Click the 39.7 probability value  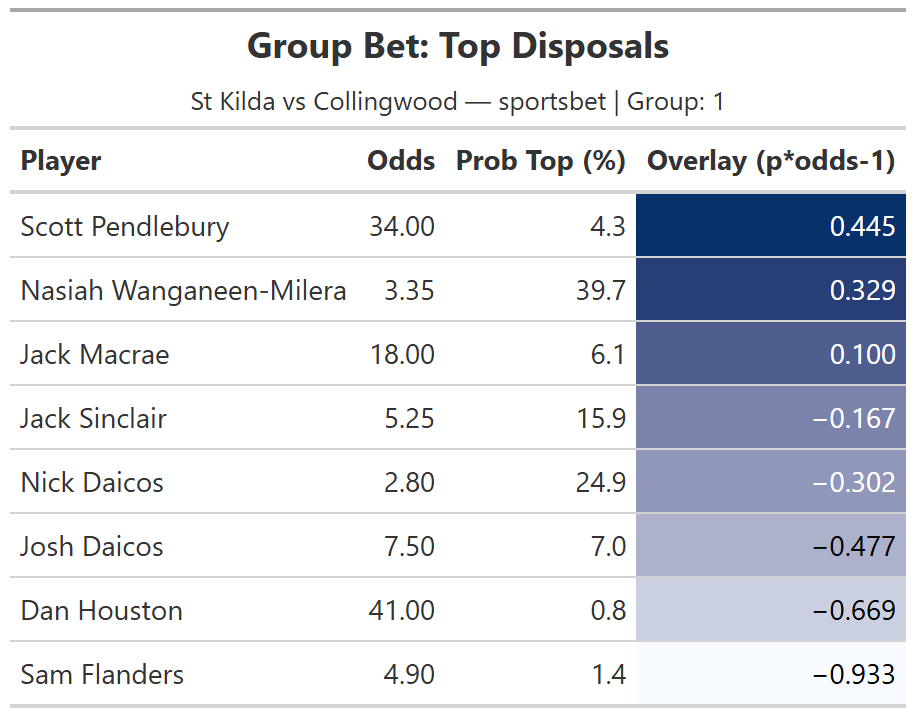(608, 291)
